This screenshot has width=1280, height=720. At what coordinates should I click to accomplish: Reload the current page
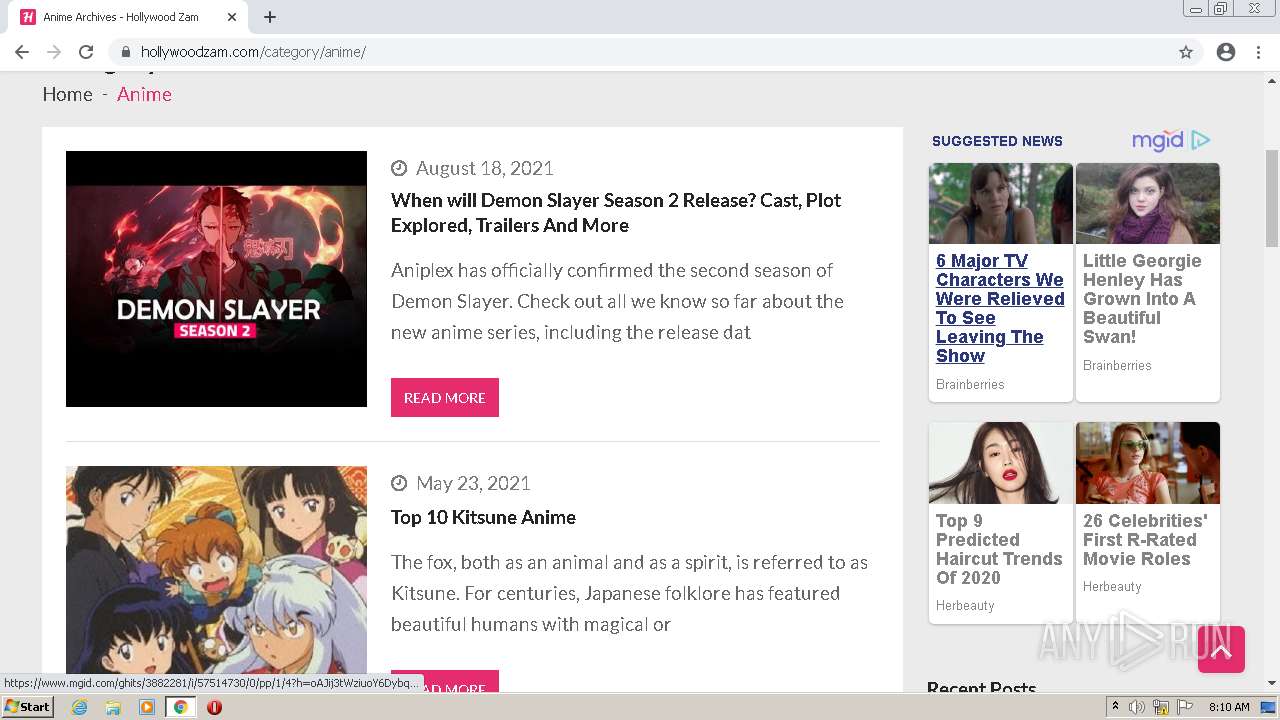pos(86,52)
